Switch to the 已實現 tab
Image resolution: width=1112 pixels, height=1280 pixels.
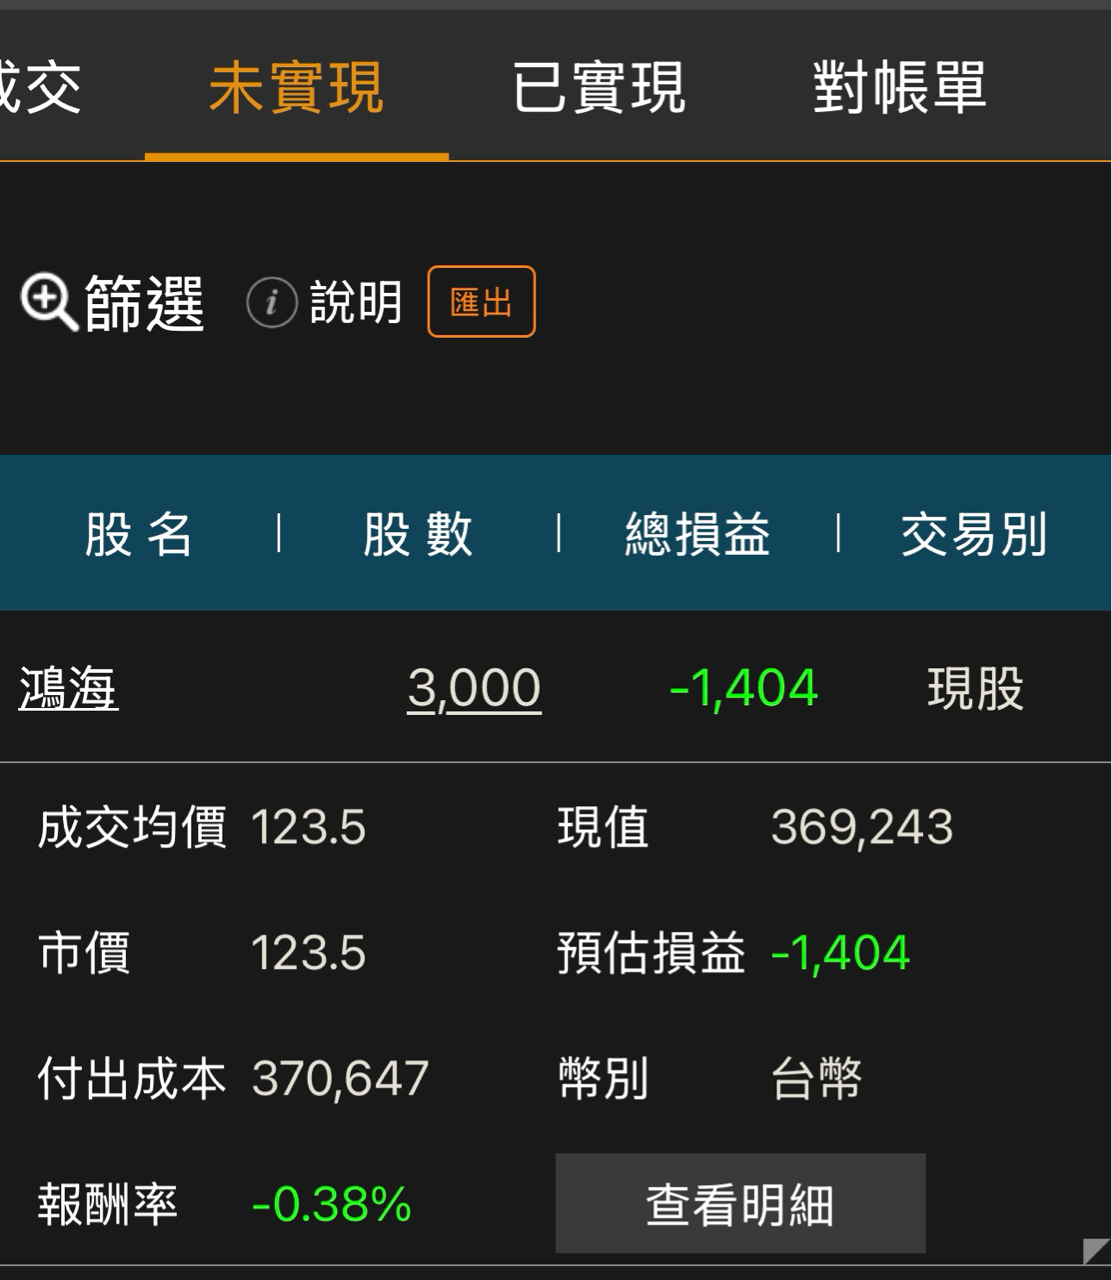(x=599, y=87)
